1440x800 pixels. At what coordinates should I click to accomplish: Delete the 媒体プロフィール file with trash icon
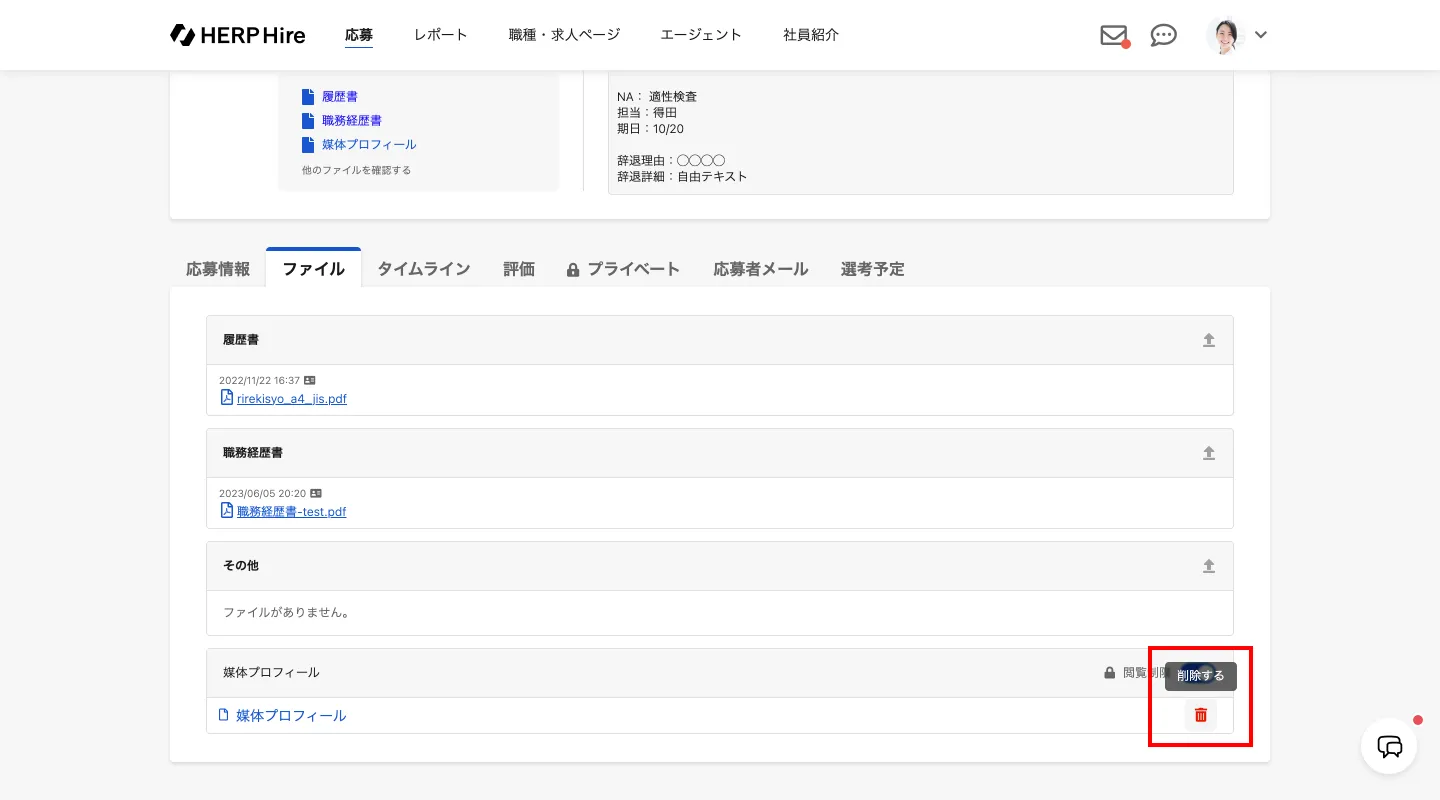point(1201,715)
